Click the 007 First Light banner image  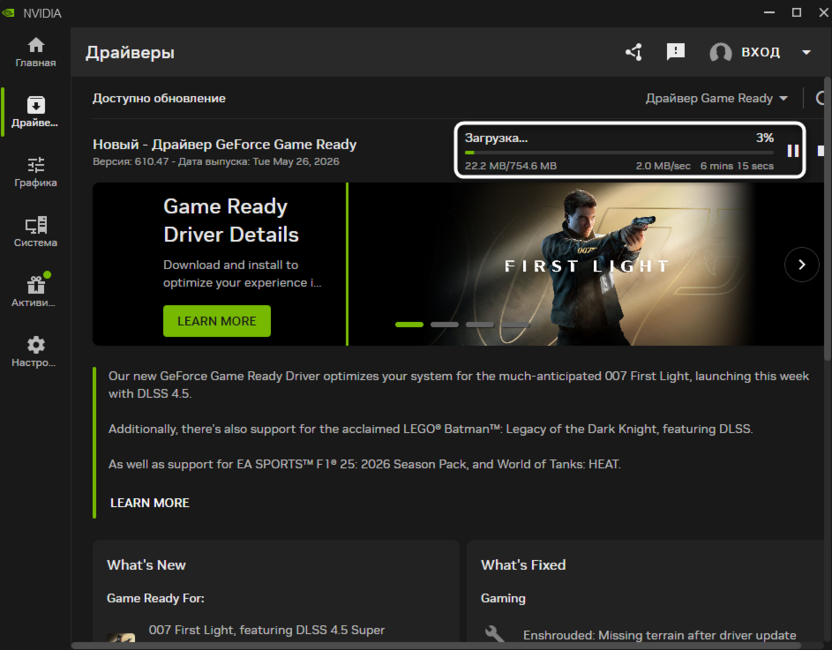click(x=586, y=264)
